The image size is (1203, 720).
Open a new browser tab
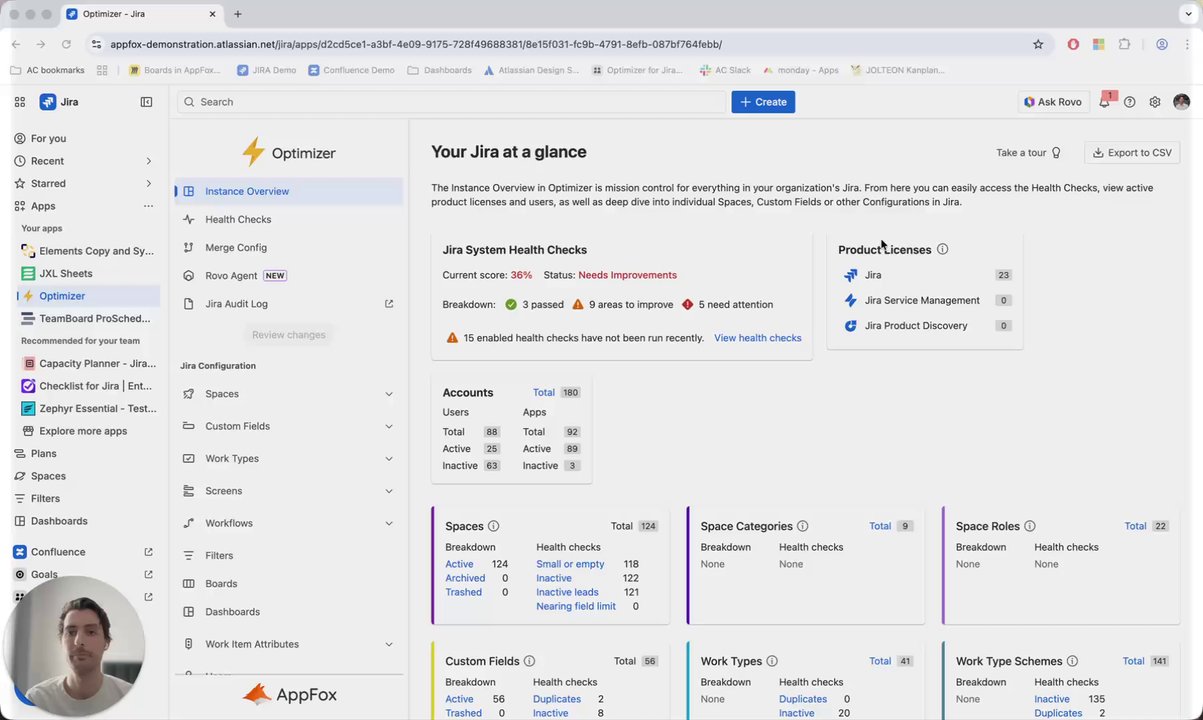pos(237,14)
